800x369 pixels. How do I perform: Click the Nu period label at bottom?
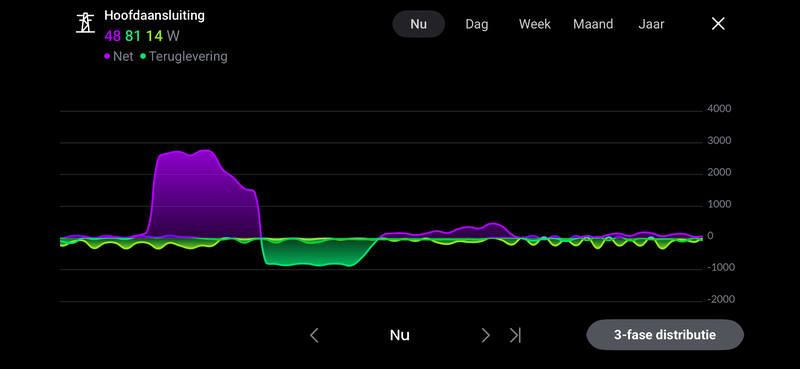(x=399, y=335)
